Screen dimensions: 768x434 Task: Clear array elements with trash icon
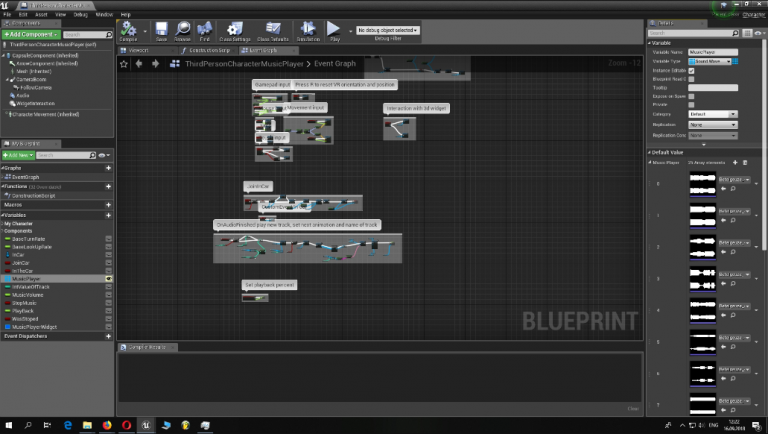pyautogui.click(x=745, y=163)
